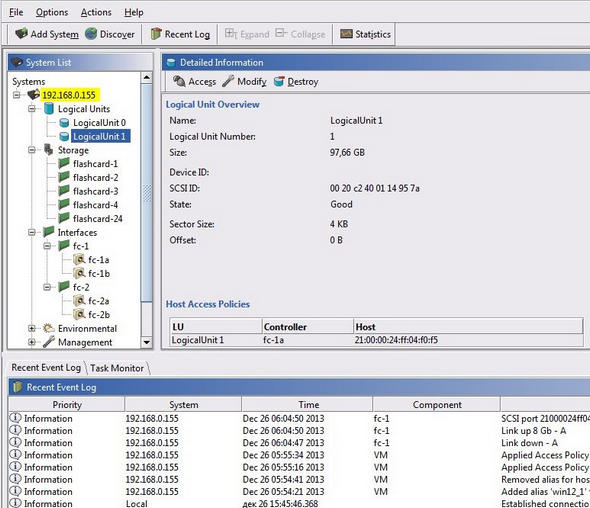This screenshot has width=590, height=508.
Task: Click the fc-2 card icon
Action: tap(64, 286)
